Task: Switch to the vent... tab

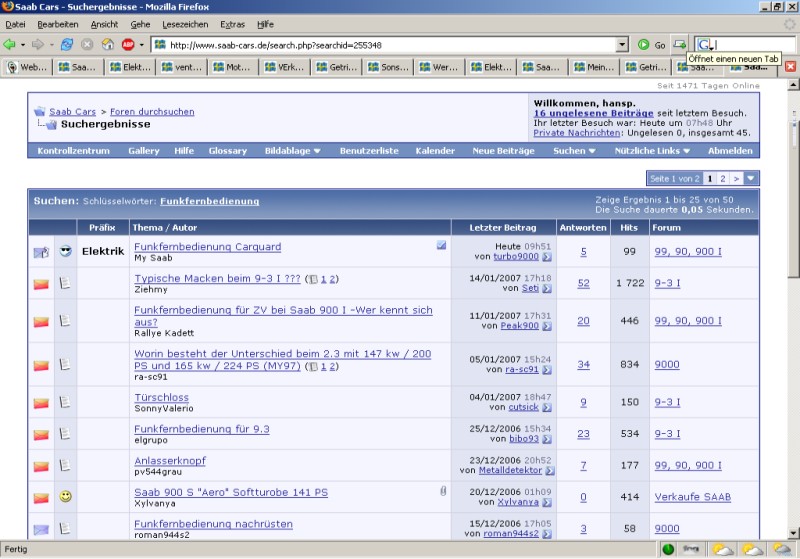Action: click(x=182, y=67)
